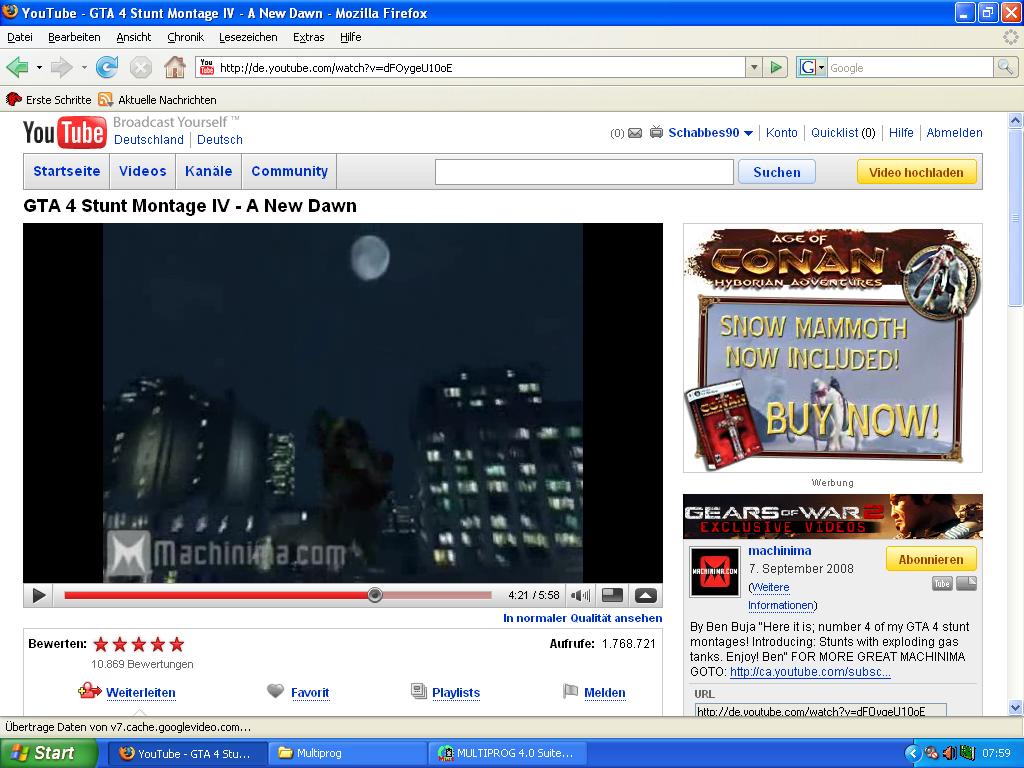The image size is (1024, 768).
Task: Click the Forward arrow in the toolbar
Action: pos(61,67)
